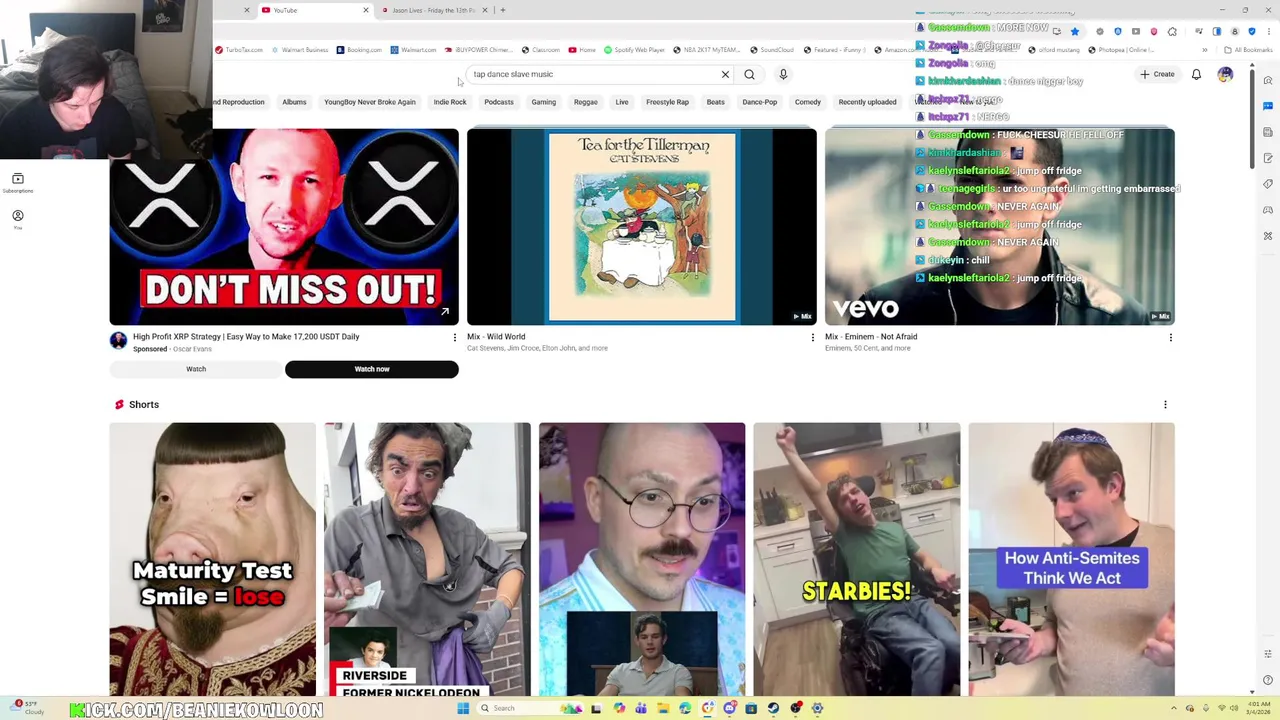Open the Tea for the Tillerman mix thumbnail

[642, 227]
